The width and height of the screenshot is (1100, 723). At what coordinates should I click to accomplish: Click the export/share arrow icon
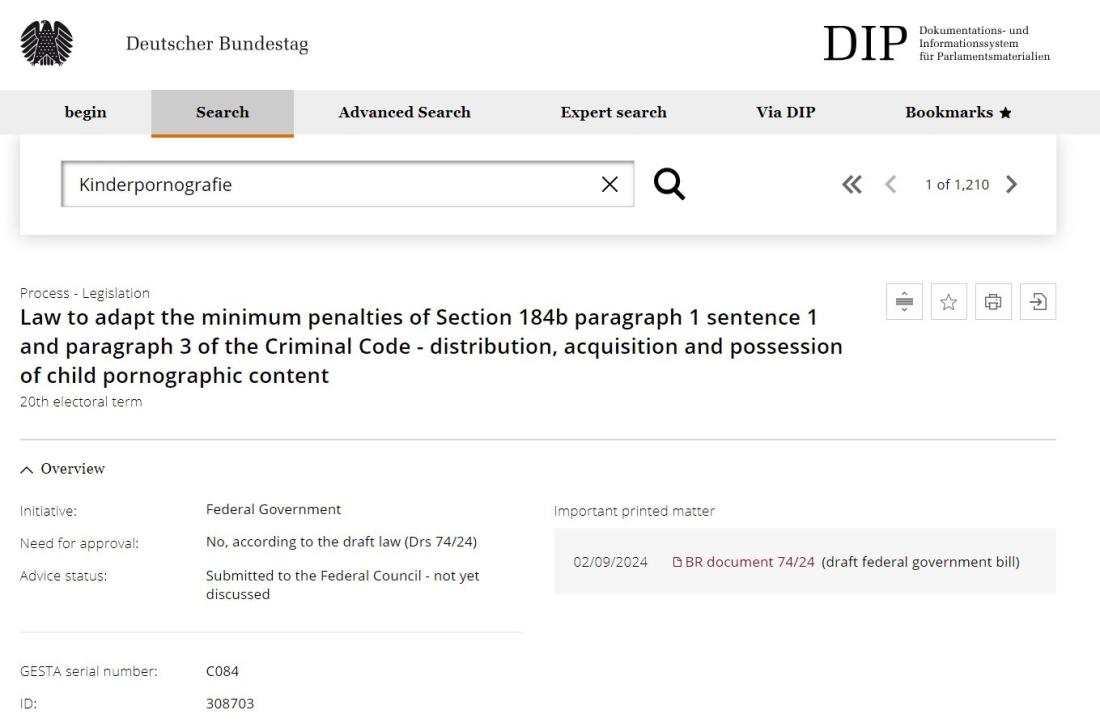pyautogui.click(x=1038, y=302)
